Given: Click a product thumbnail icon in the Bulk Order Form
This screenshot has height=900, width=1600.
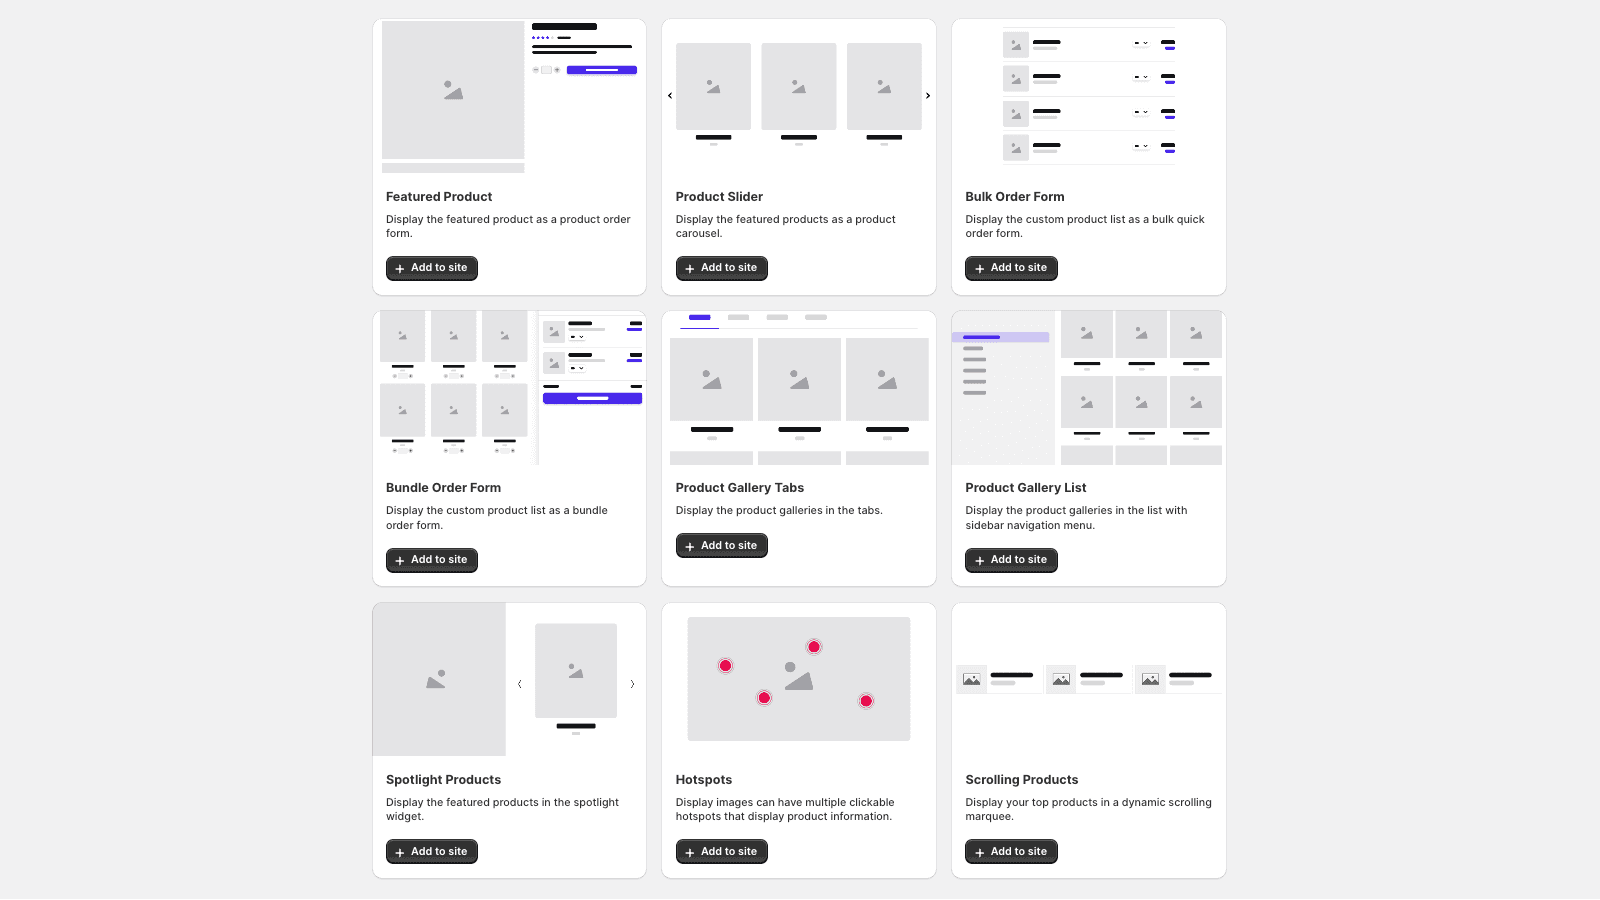Looking at the screenshot, I should pyautogui.click(x=1014, y=44).
